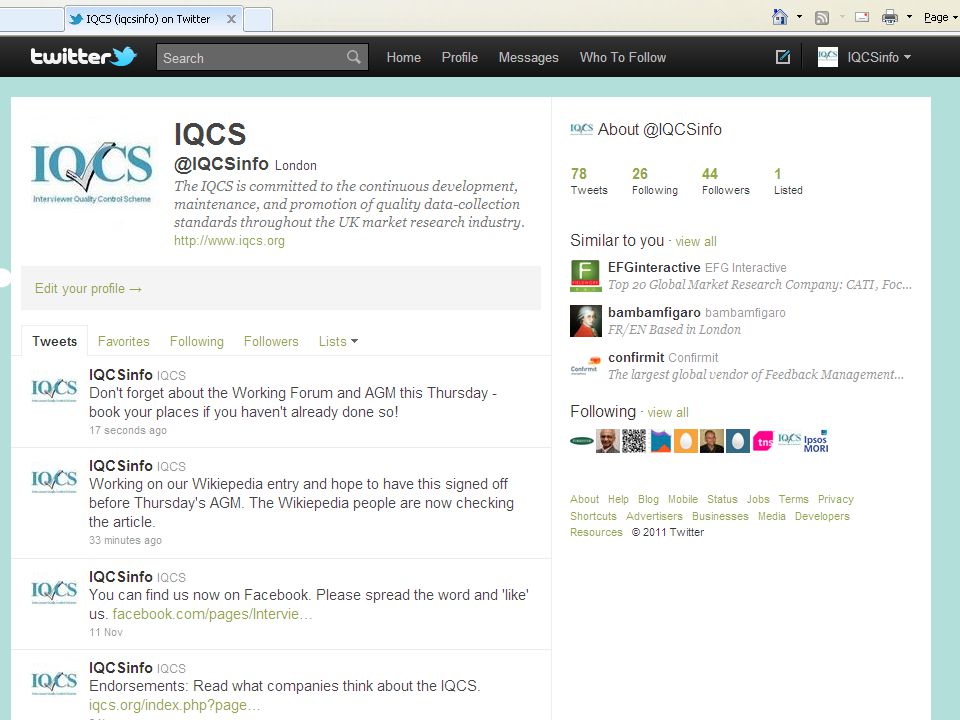Click the 17 seconds ago timestamp
The image size is (960, 720).
127,430
